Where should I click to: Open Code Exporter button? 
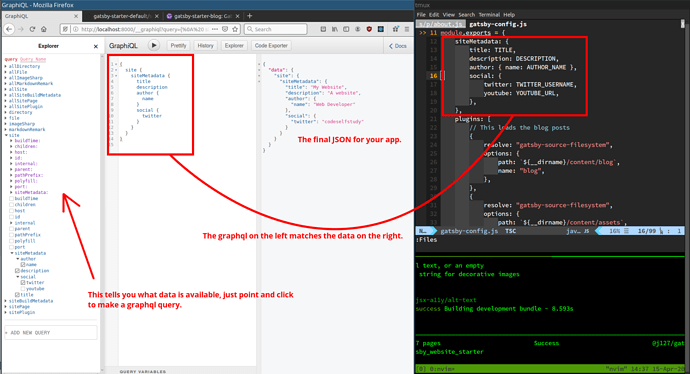[x=271, y=45]
